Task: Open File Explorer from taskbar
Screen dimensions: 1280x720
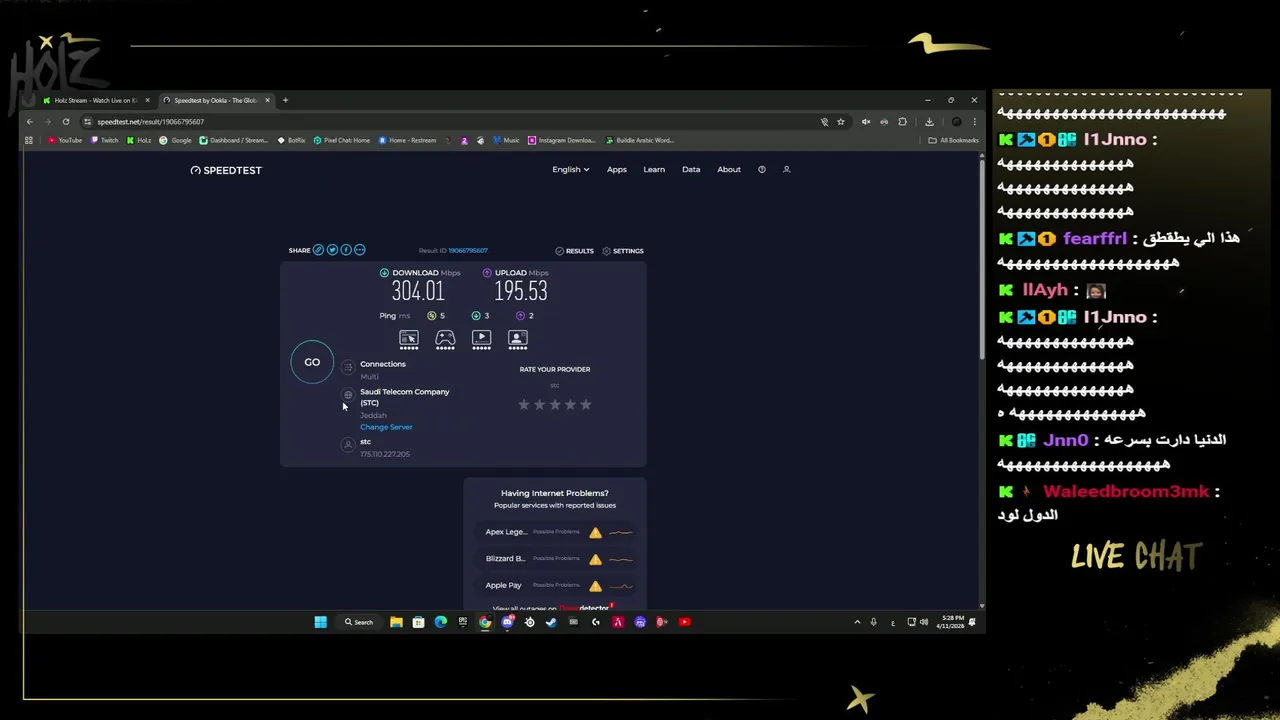Action: point(396,622)
